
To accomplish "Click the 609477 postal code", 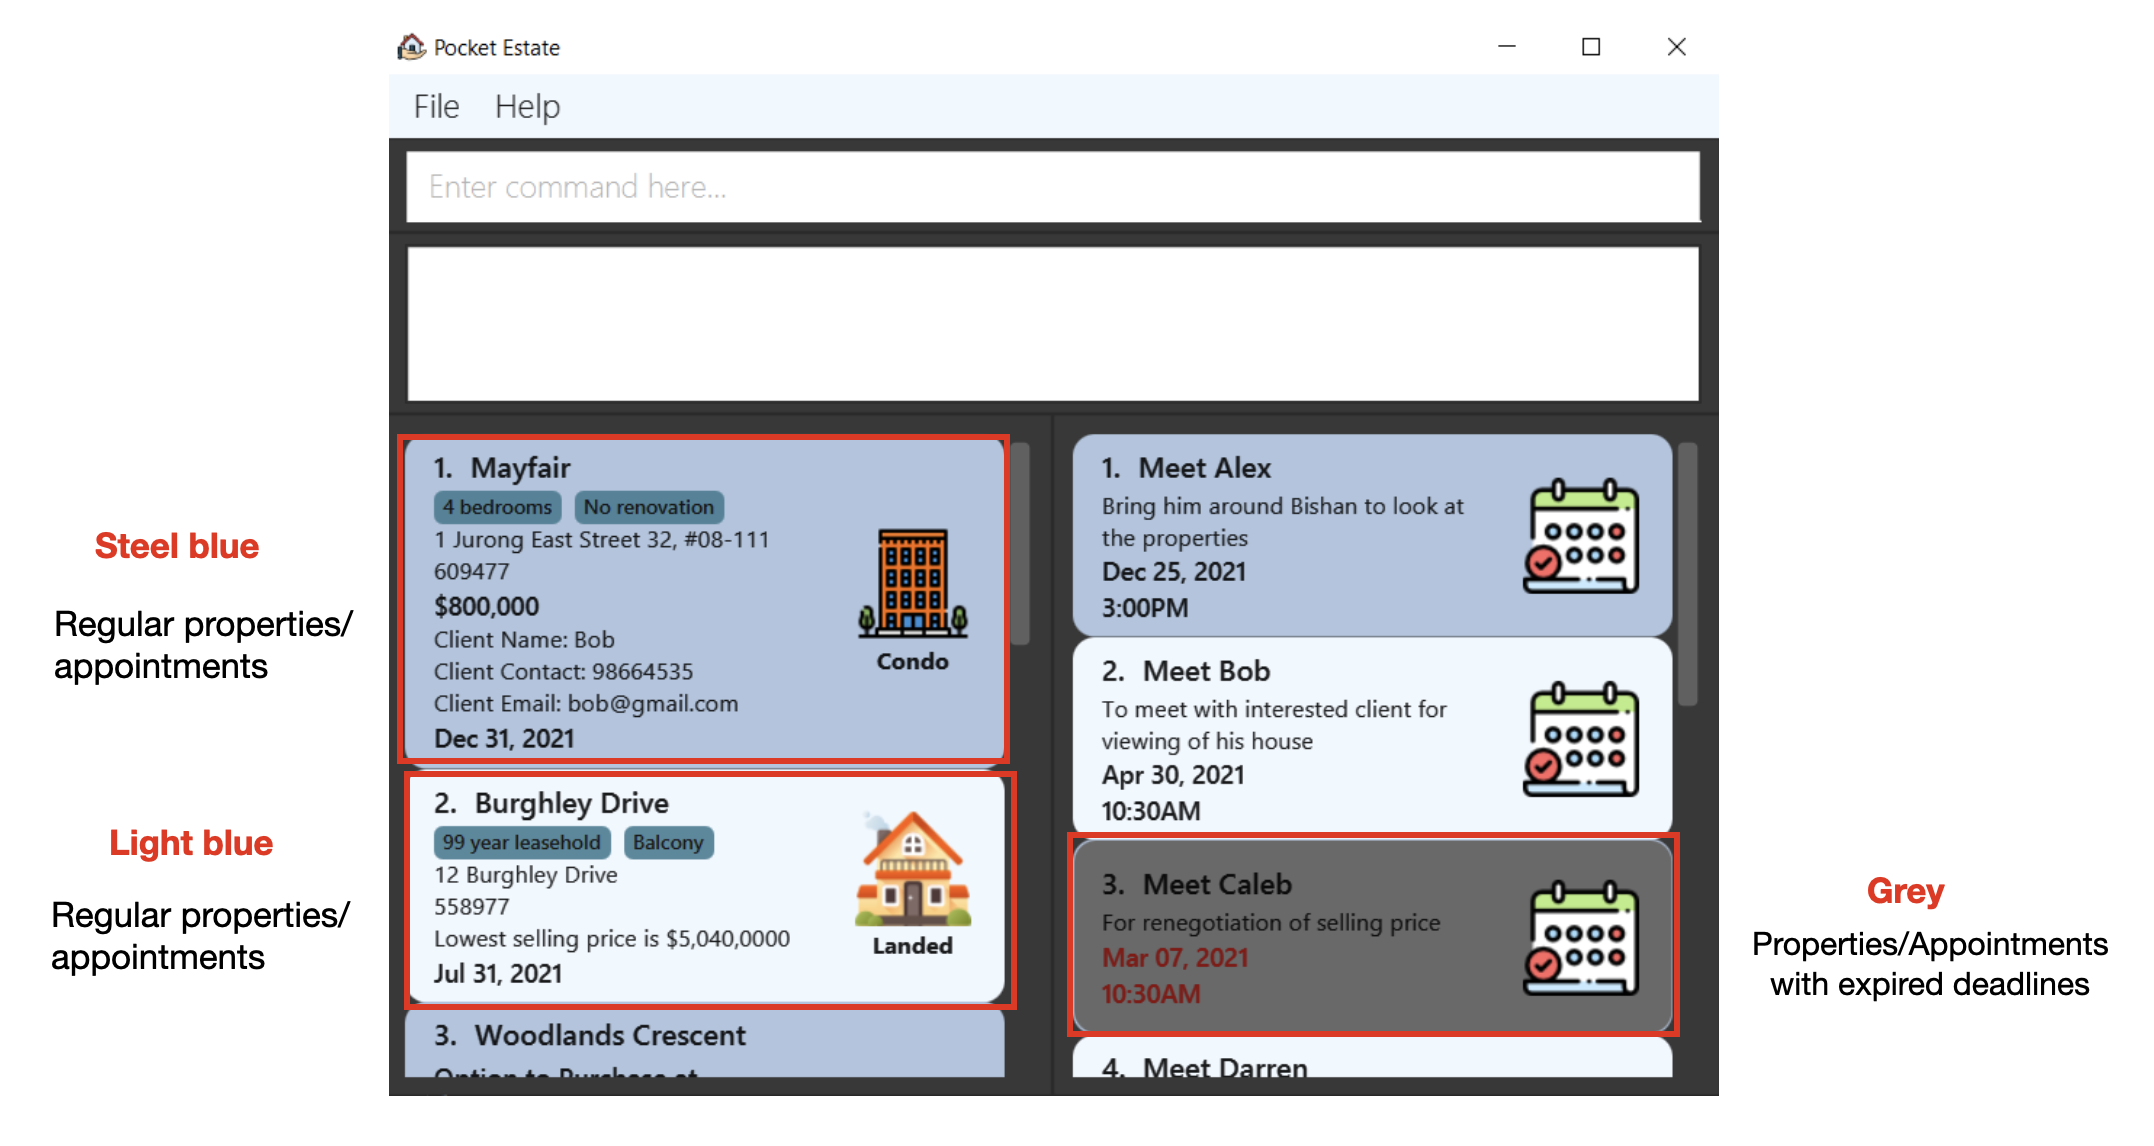I will pos(471,572).
